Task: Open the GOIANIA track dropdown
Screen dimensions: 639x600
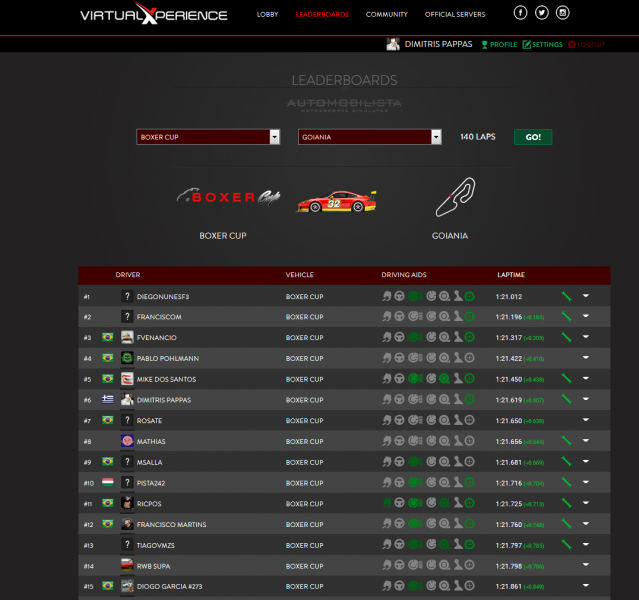Action: [370, 137]
